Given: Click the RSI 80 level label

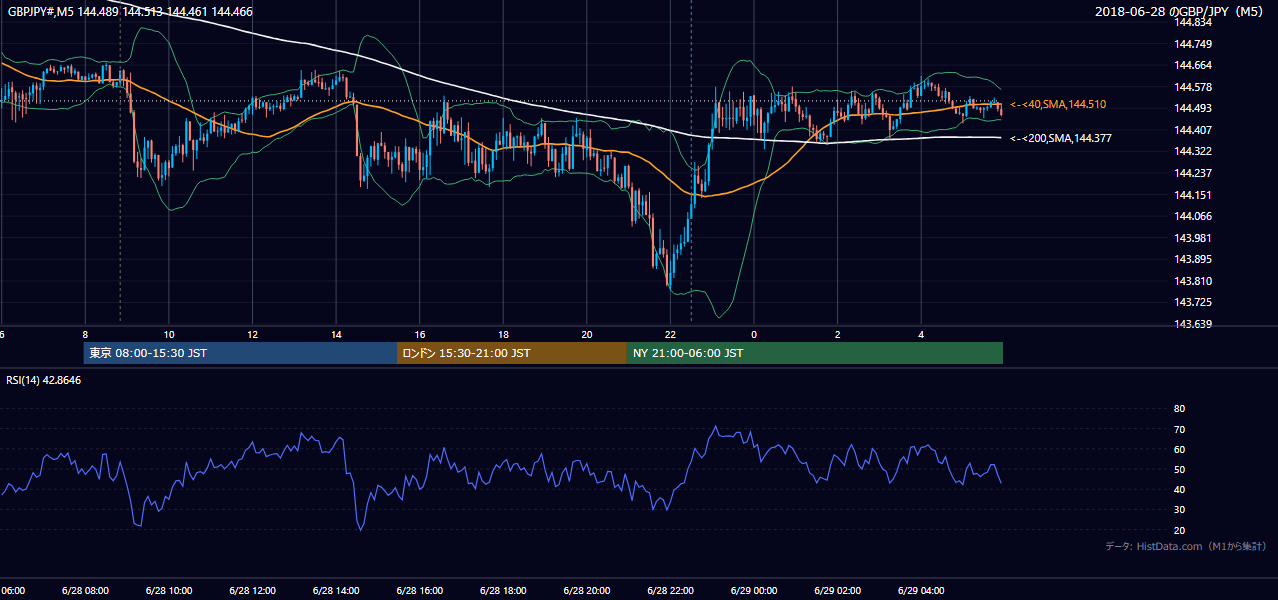Looking at the screenshot, I should coord(1179,409).
